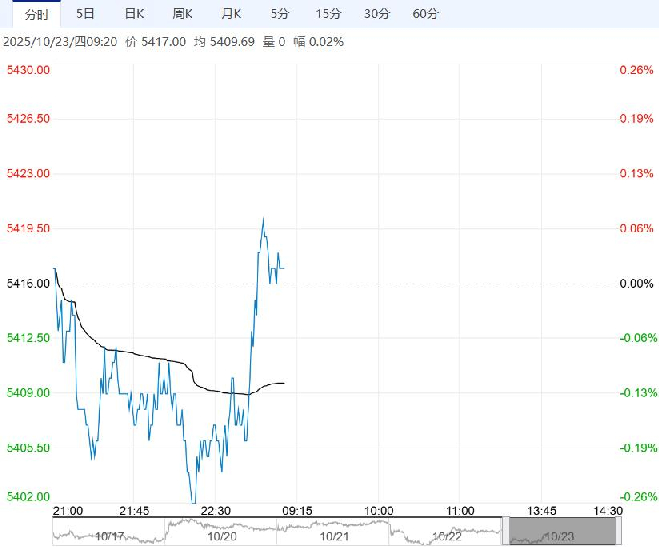659x547 pixels.
Task: Select the 分时 intraday tab
Action: tap(35, 14)
